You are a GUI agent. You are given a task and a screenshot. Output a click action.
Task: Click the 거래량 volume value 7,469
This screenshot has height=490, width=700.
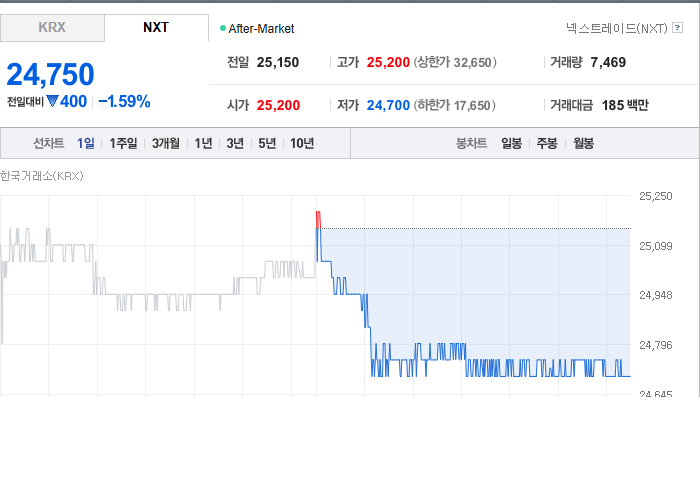[x=608, y=62]
